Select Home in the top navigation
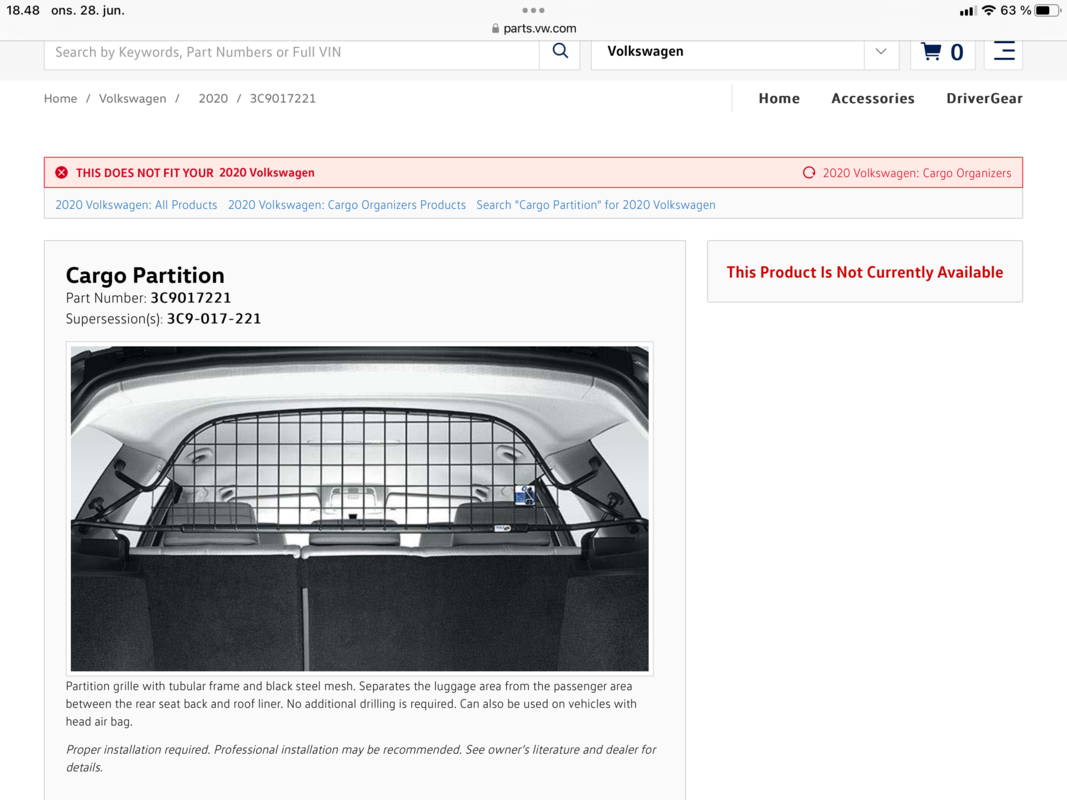Screen dimensions: 1067x800 778,98
